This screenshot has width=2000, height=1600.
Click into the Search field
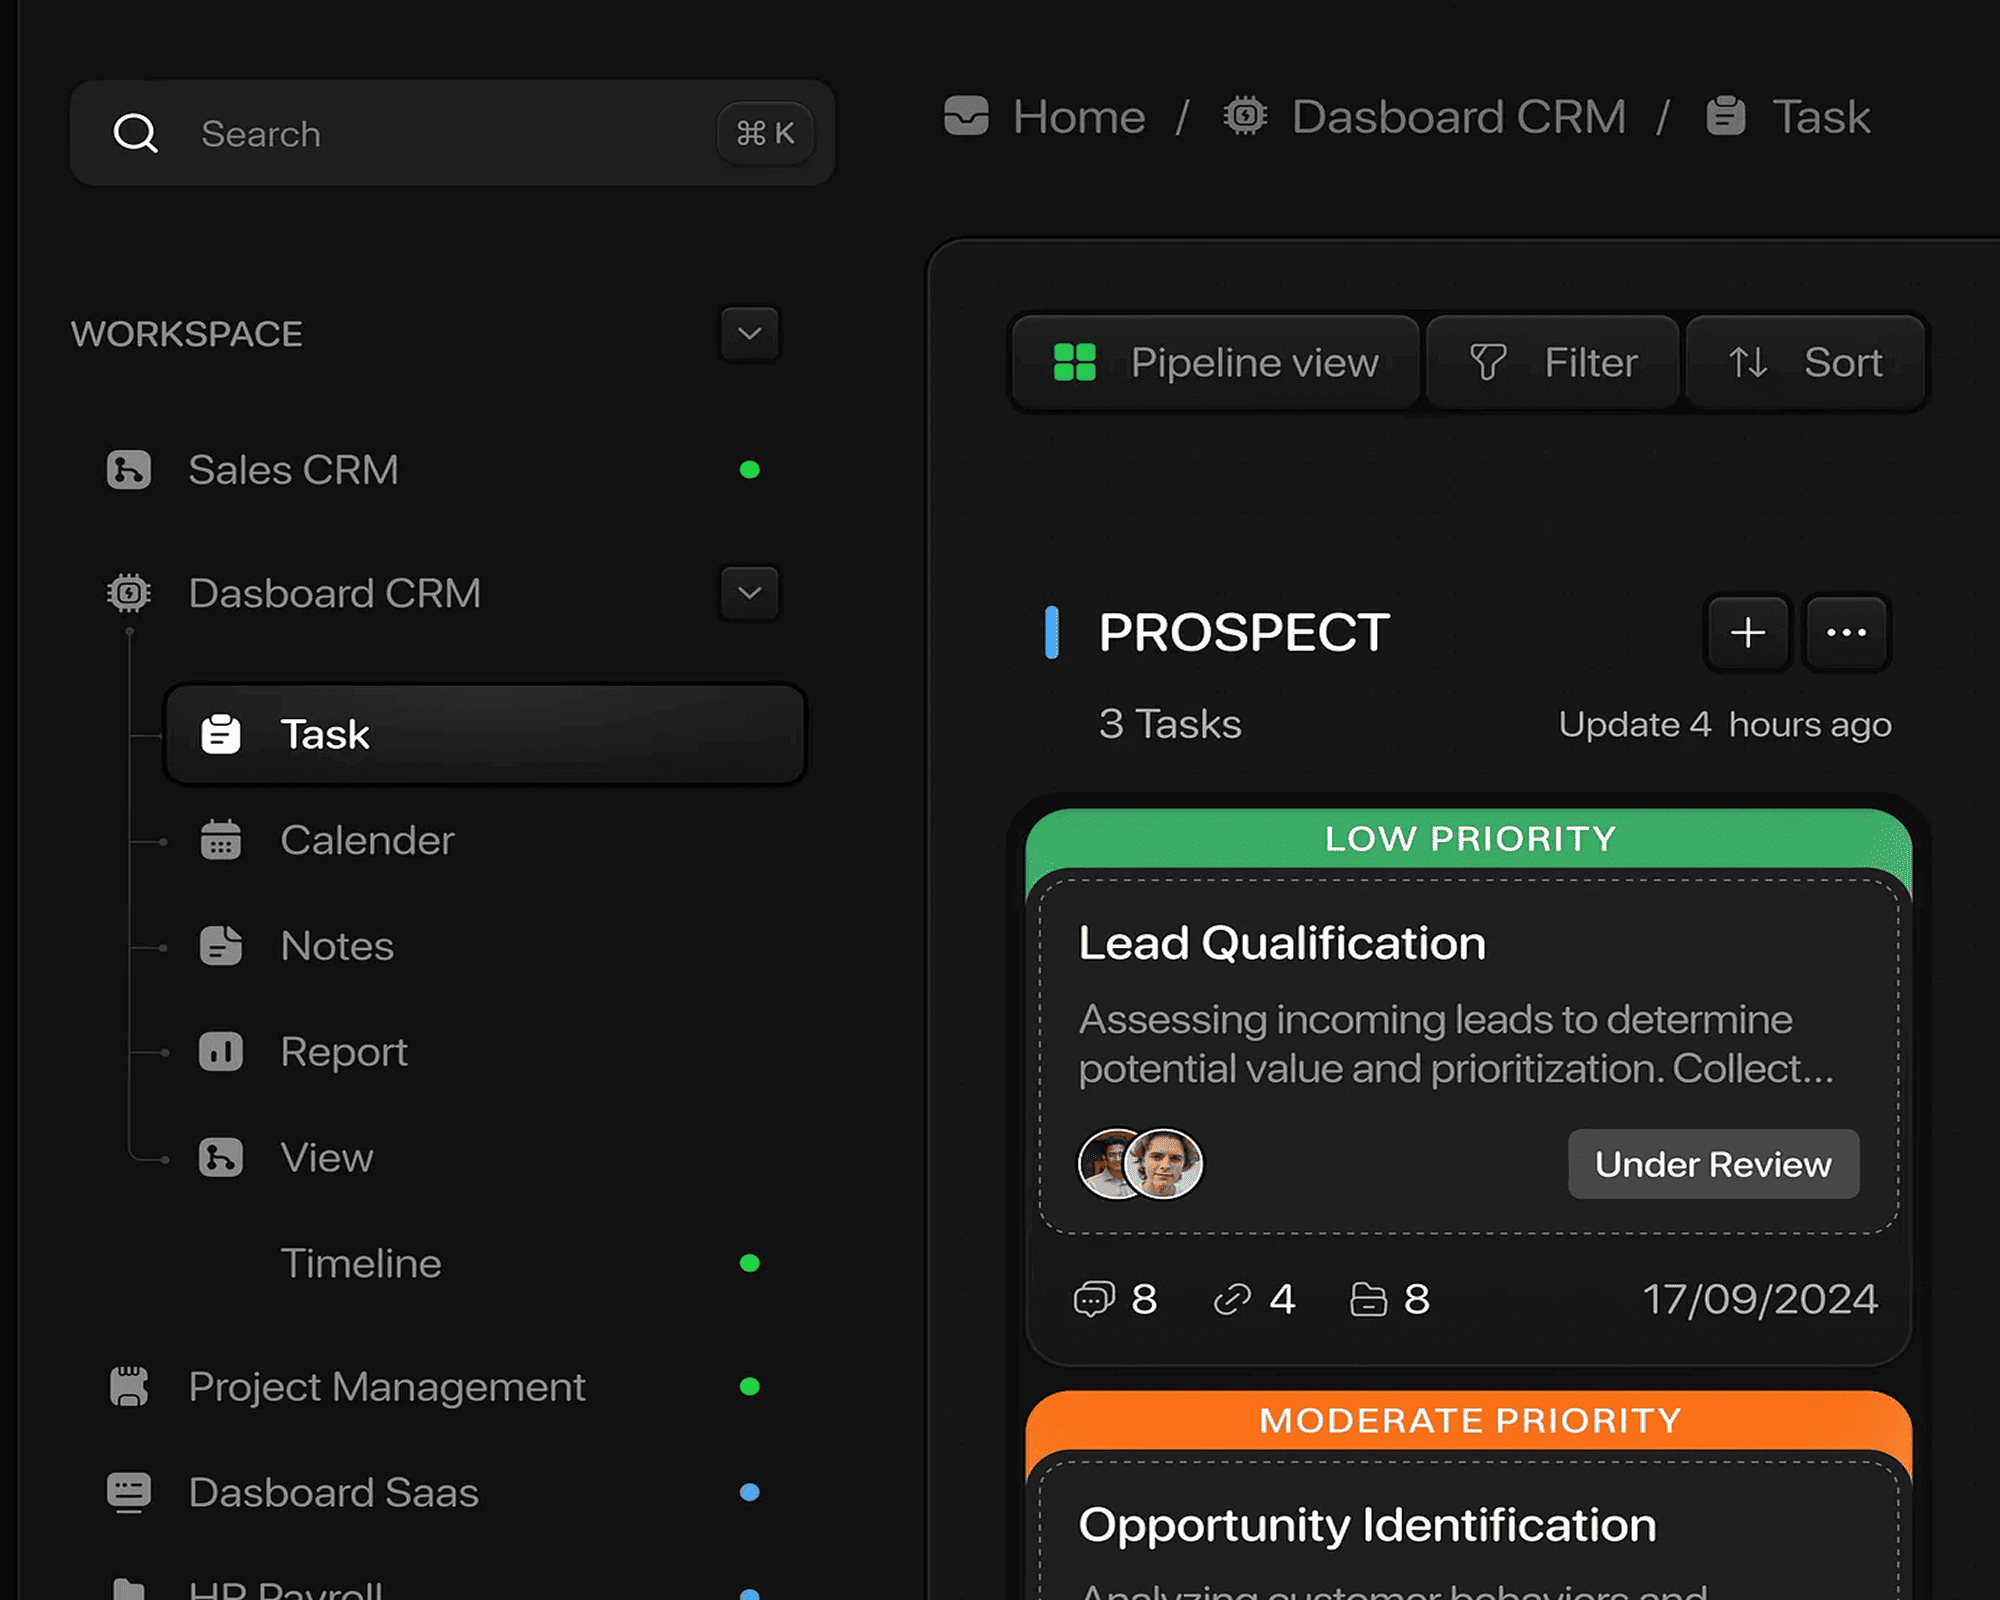pyautogui.click(x=450, y=133)
